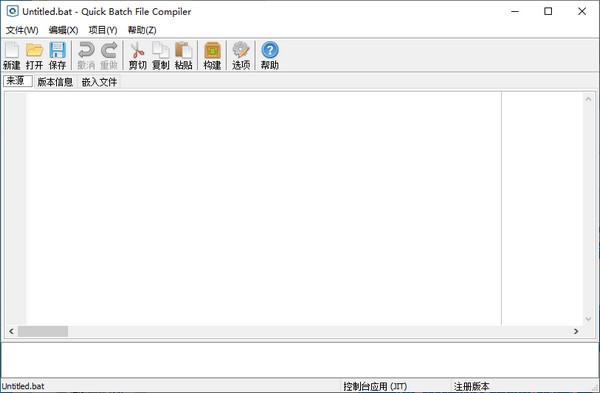Image resolution: width=600 pixels, height=393 pixels.
Task: Click the horizontal scrollbar right arrow
Action: (576, 331)
